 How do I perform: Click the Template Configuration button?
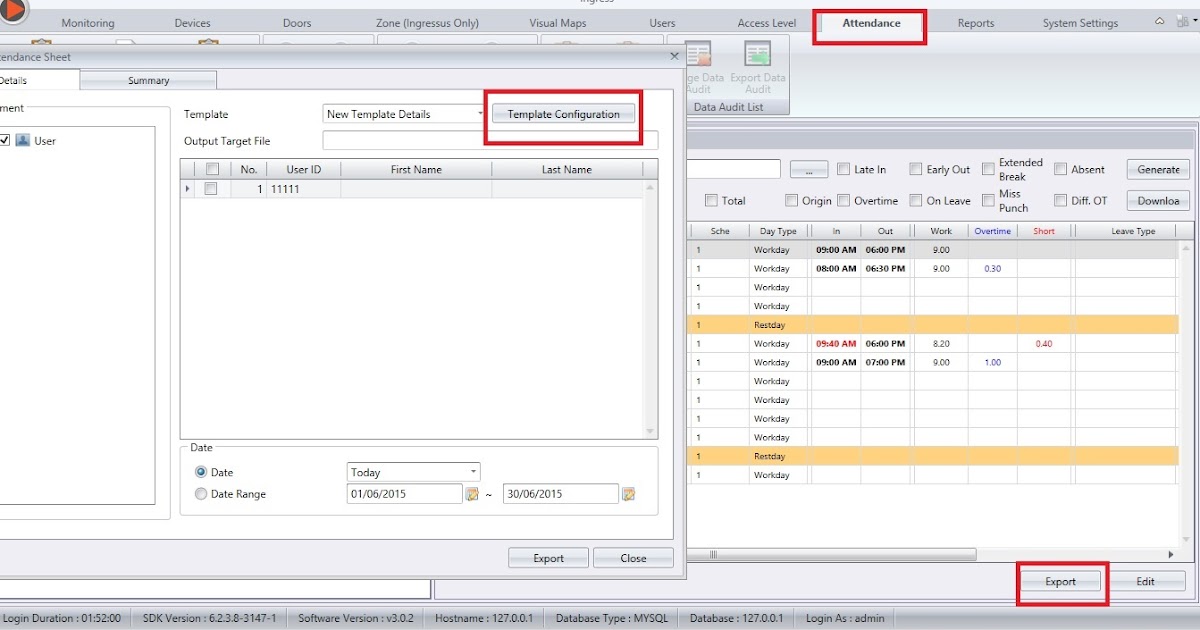(x=563, y=114)
